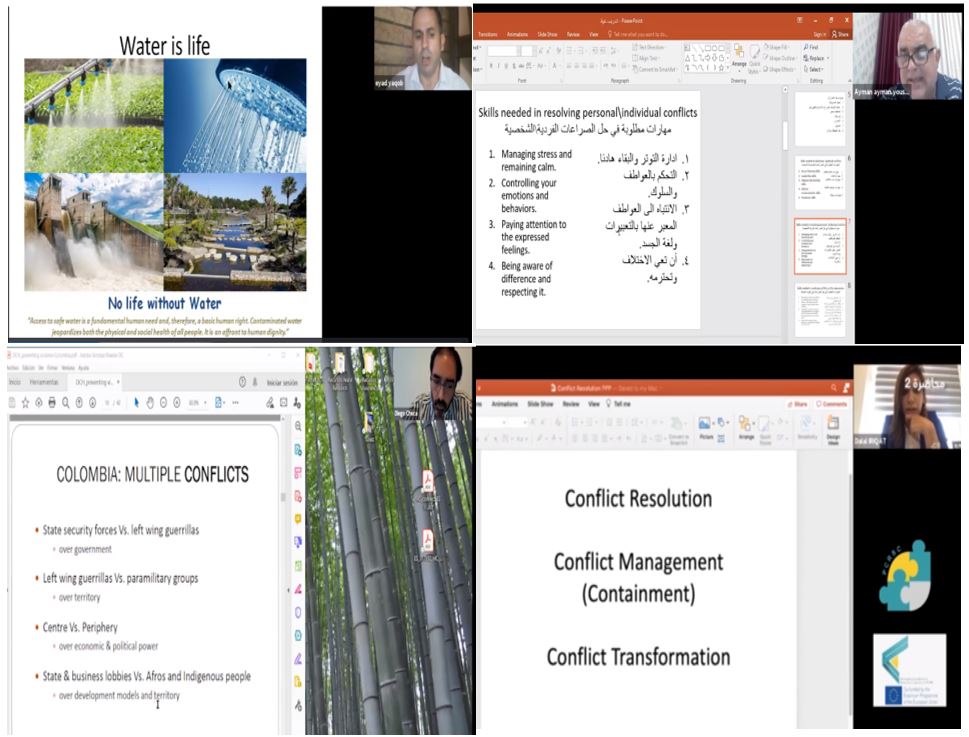Open Shape Effects dropdown in Arabic skills PowerPoint
969x737 pixels.
[x=779, y=69]
